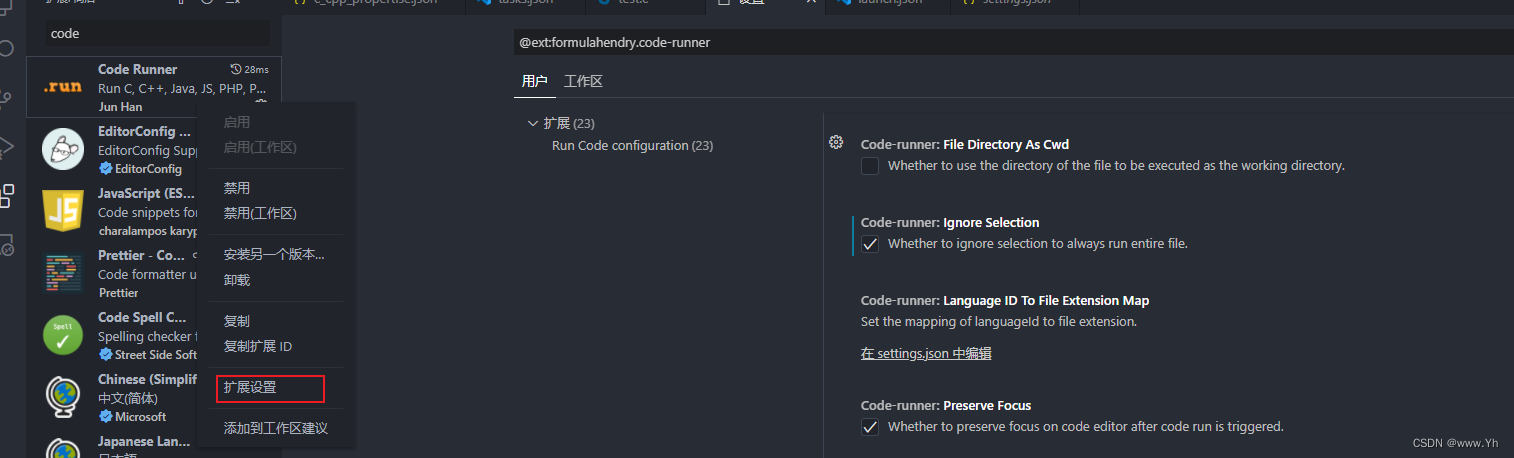Choose 启用(工作区) in the context menu
Screen dimensions: 1514x458
pos(260,147)
